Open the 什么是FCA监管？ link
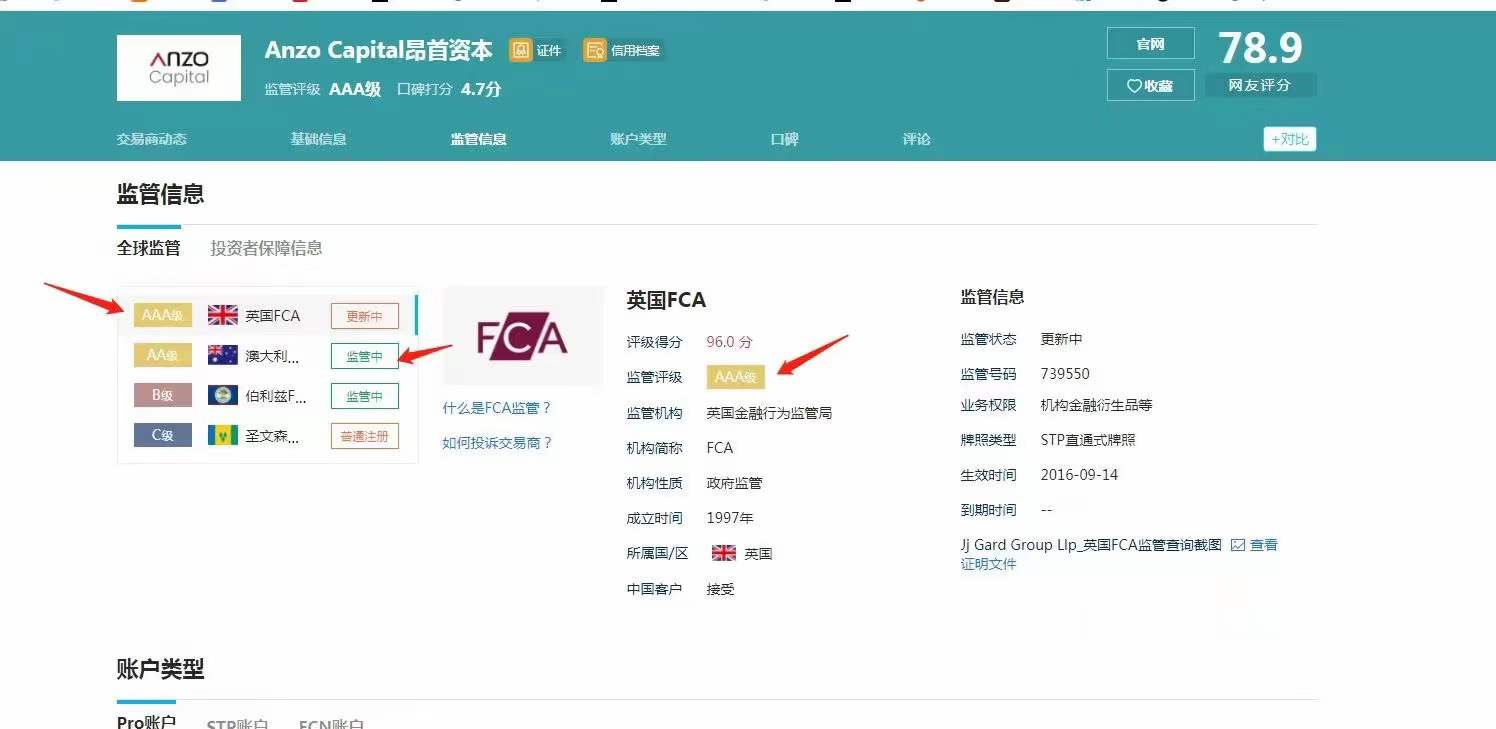1496x729 pixels. [497, 408]
